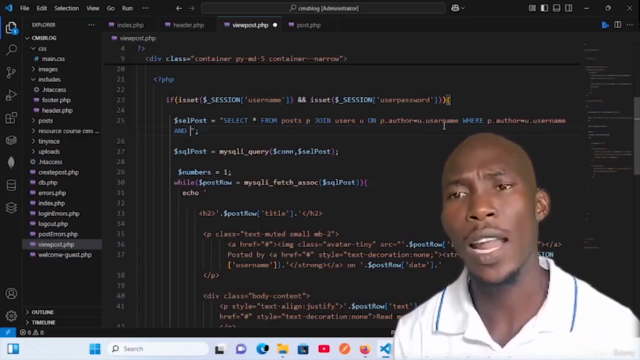
Task: Open the Go menu
Action: point(111,8)
